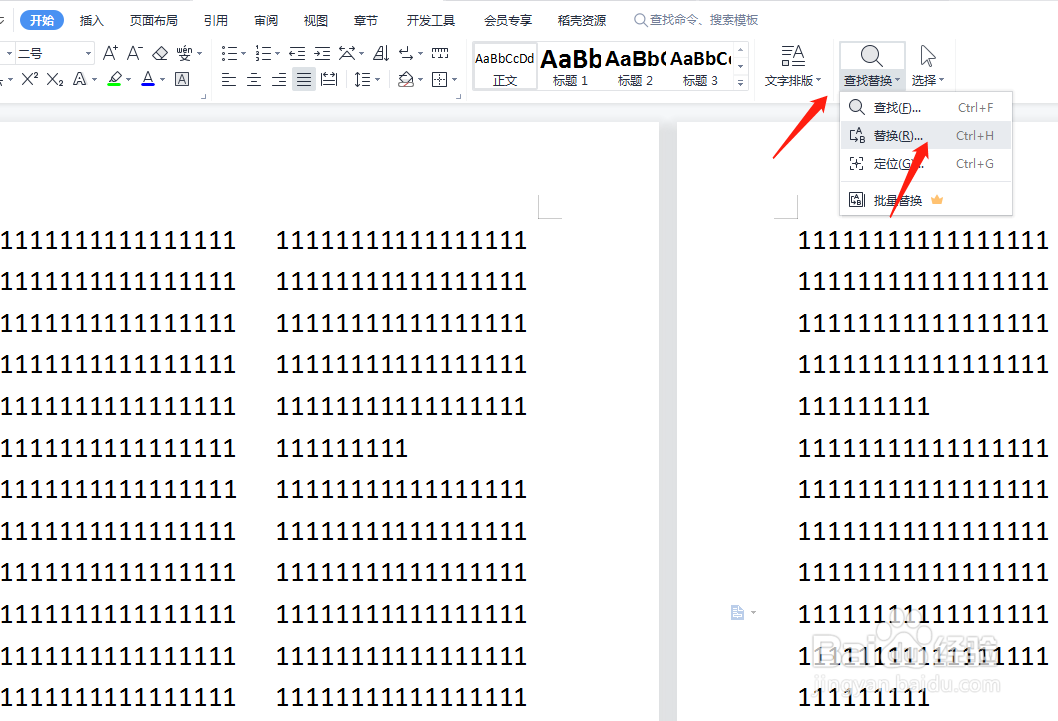Open the paragraph dialog launcher

pyautogui.click(x=459, y=96)
